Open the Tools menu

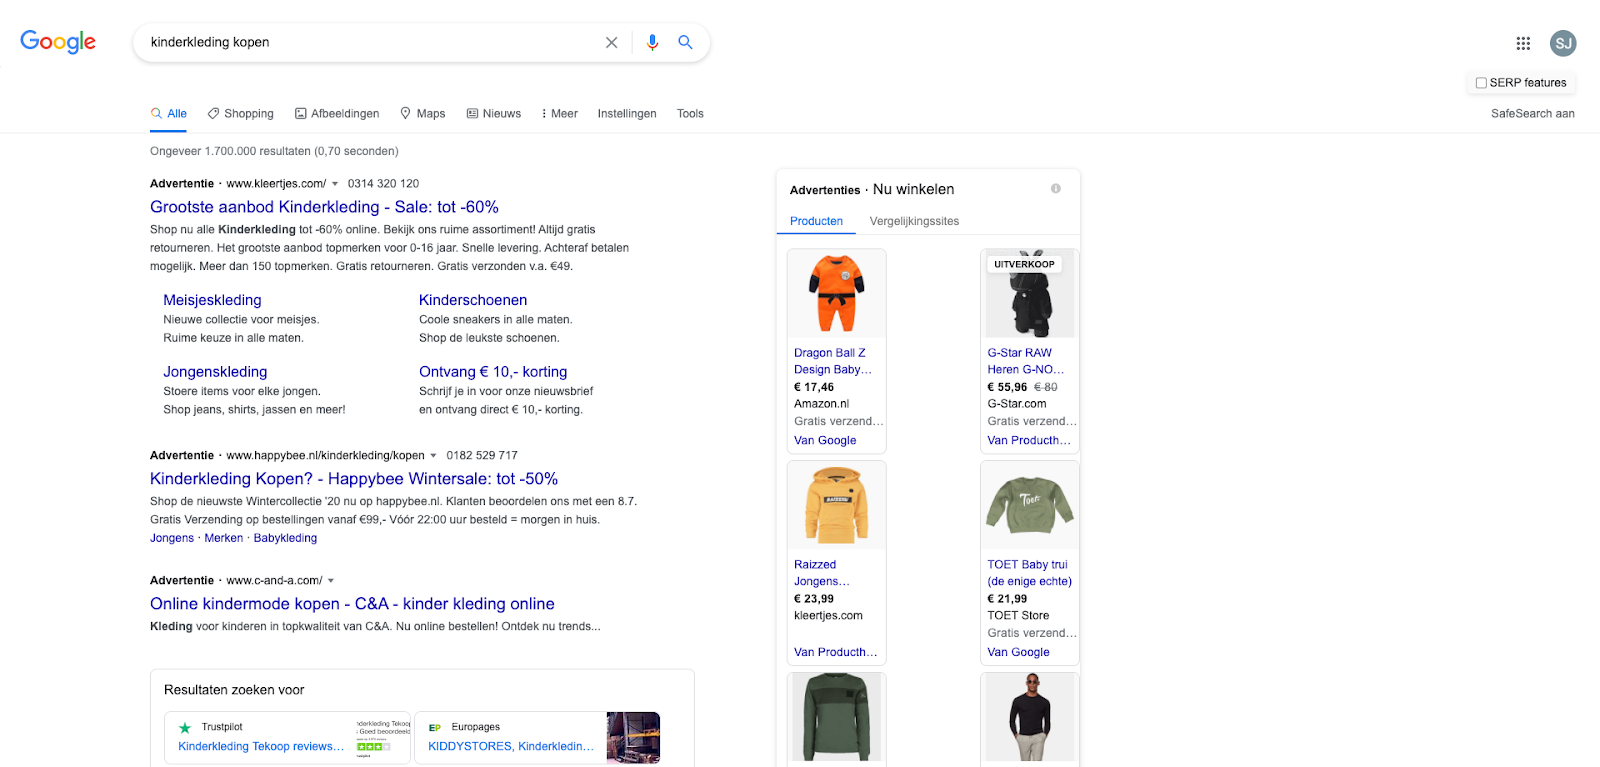click(x=690, y=114)
